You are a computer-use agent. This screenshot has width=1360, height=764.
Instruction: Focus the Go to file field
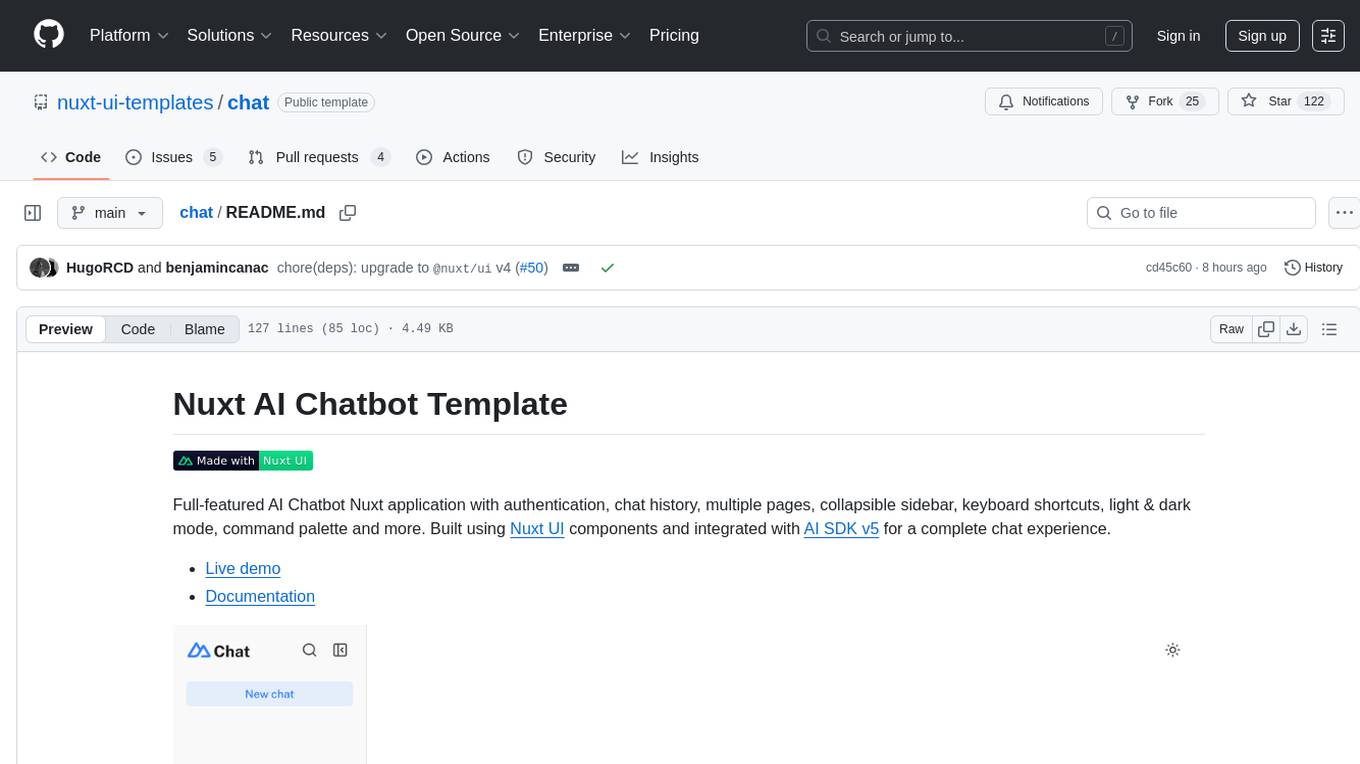1201,213
